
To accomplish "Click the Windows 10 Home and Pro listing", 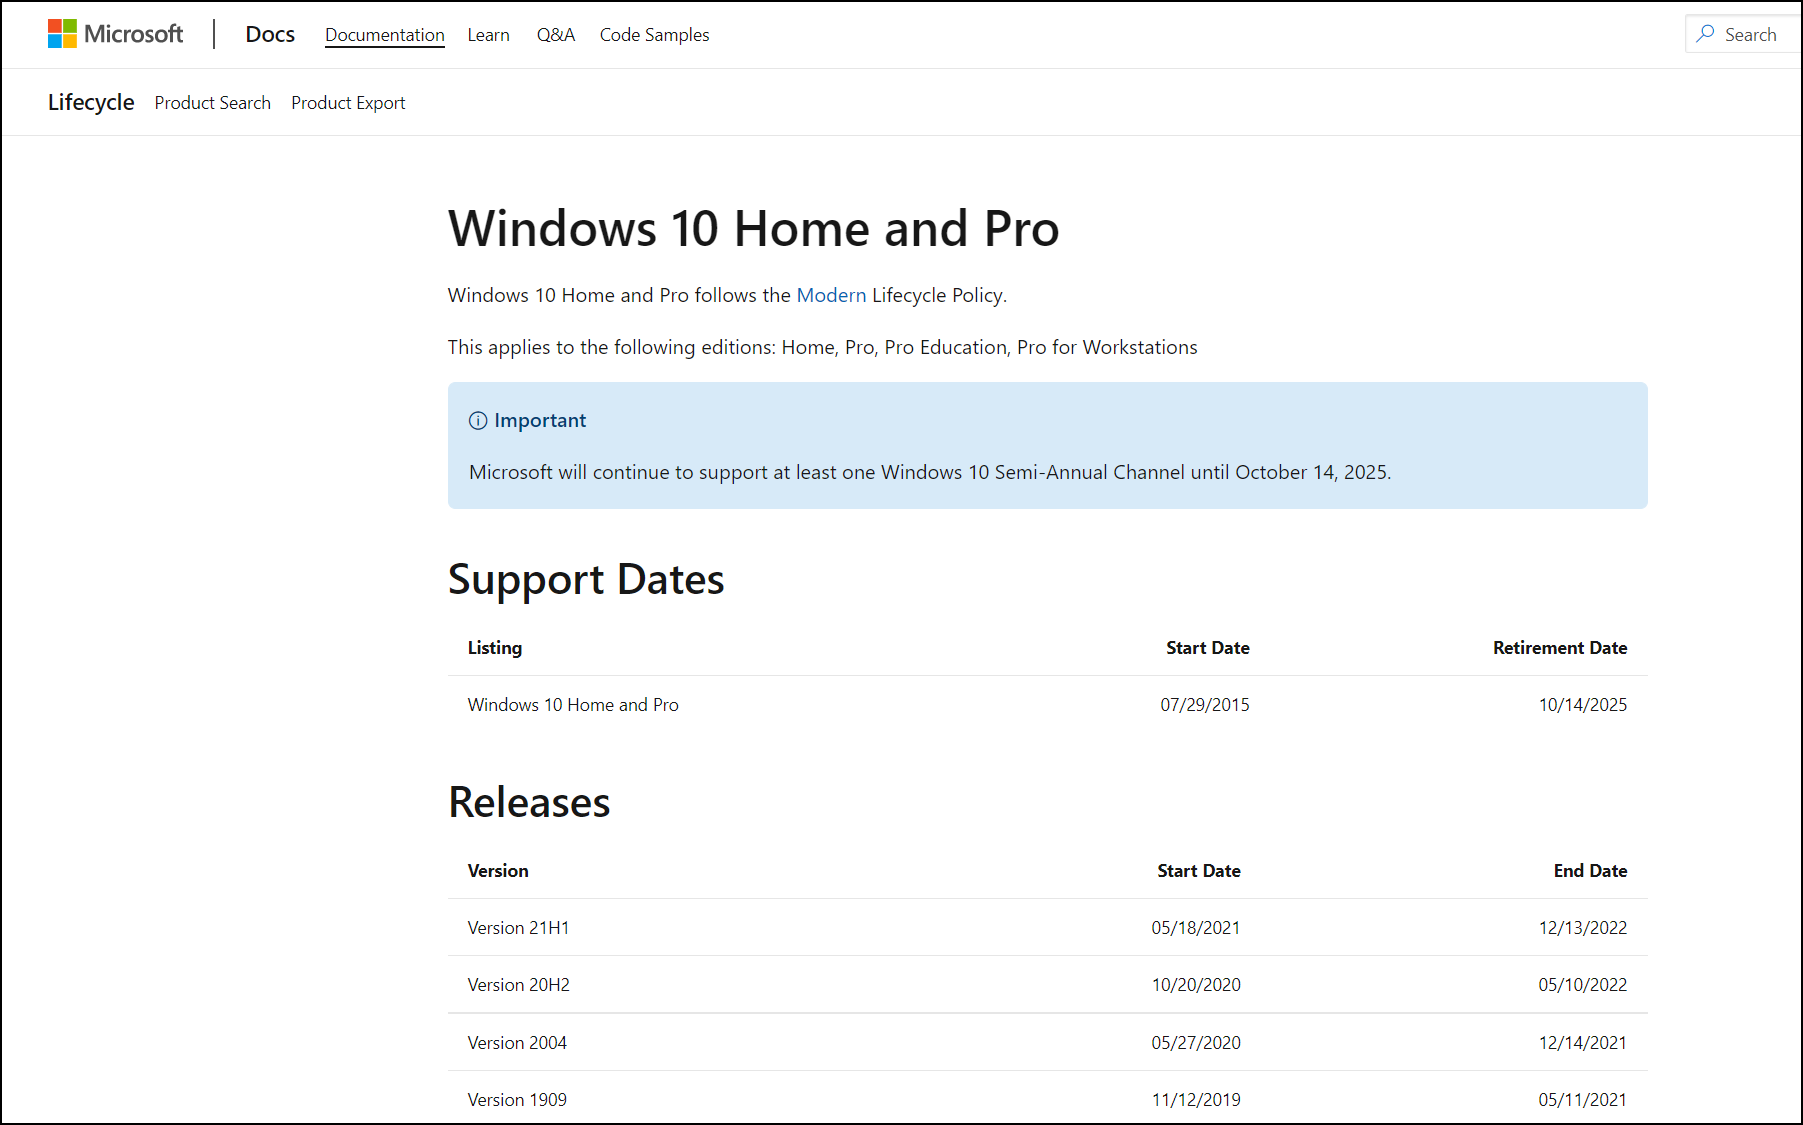I will (572, 704).
